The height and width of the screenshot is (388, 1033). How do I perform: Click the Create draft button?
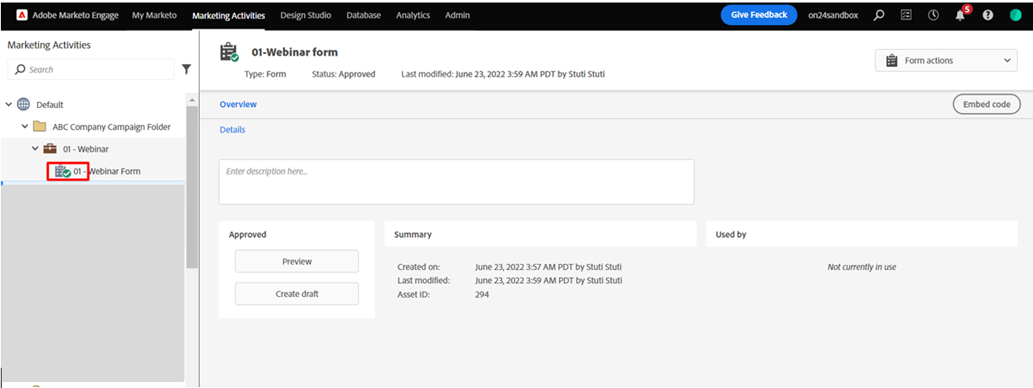tap(297, 294)
